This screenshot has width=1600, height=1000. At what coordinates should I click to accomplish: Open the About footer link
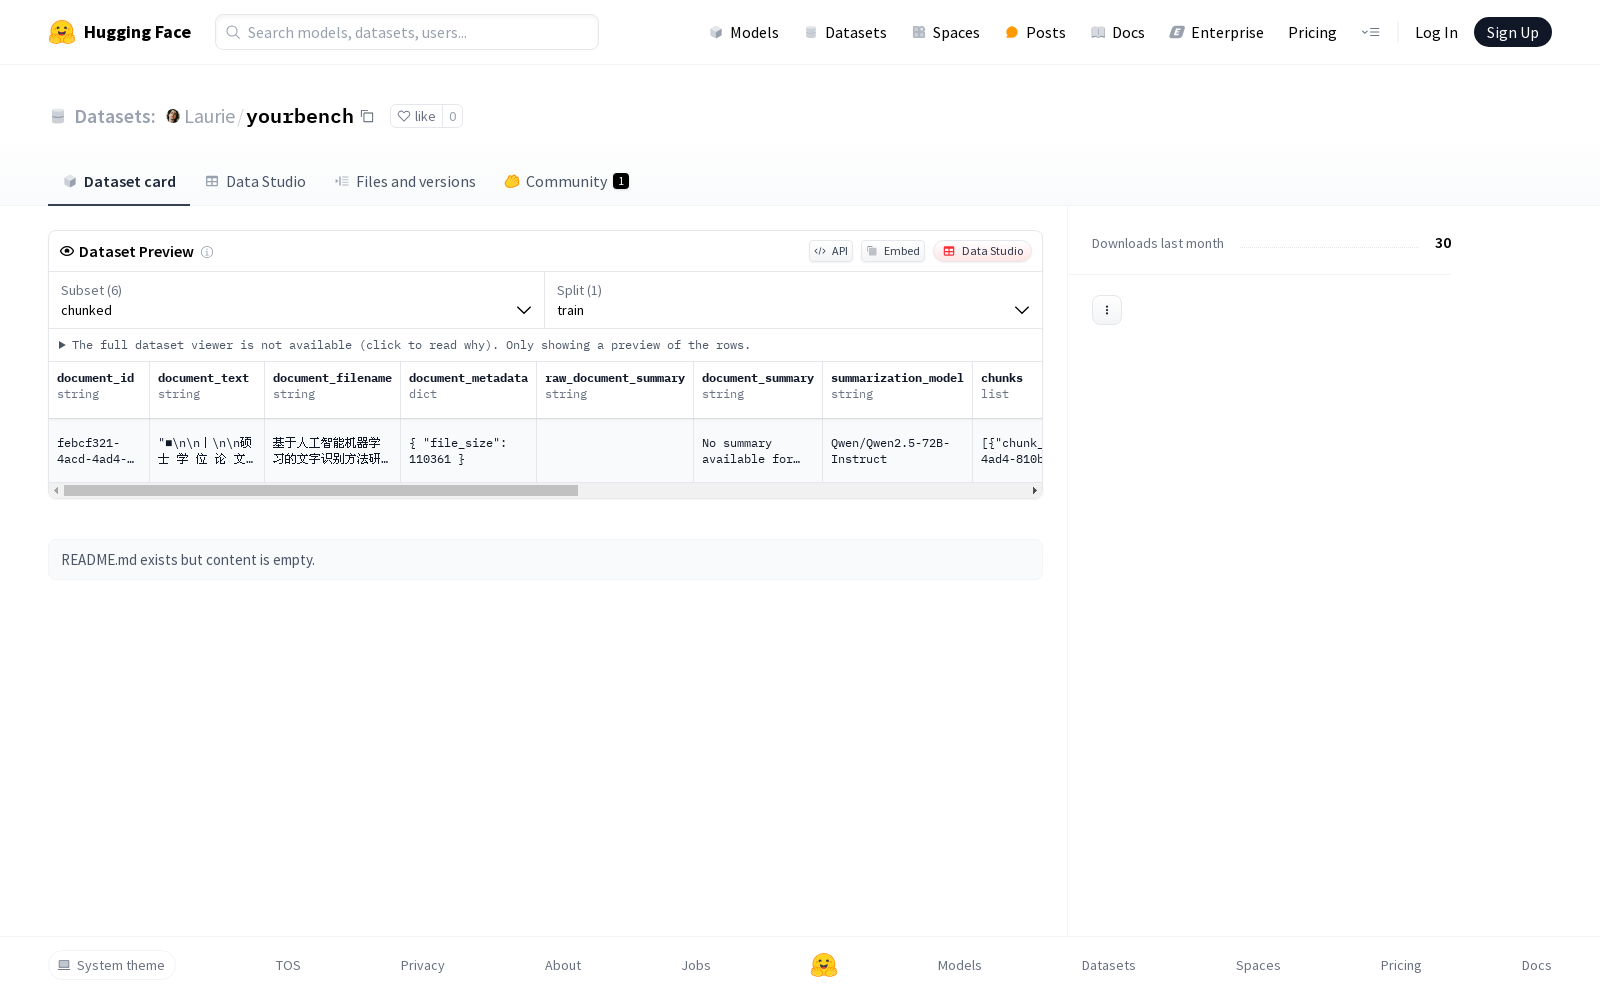pyautogui.click(x=563, y=965)
